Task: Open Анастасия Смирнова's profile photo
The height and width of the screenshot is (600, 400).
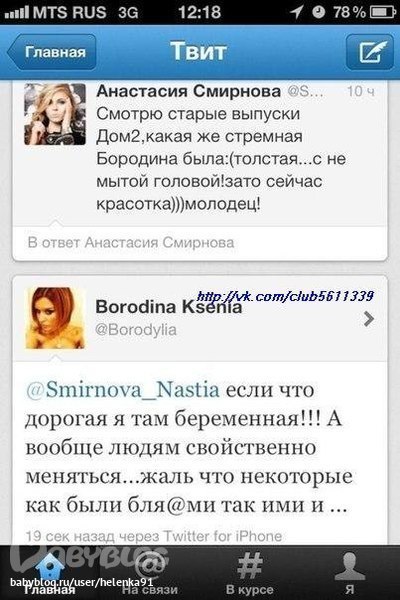Action: click(x=55, y=114)
